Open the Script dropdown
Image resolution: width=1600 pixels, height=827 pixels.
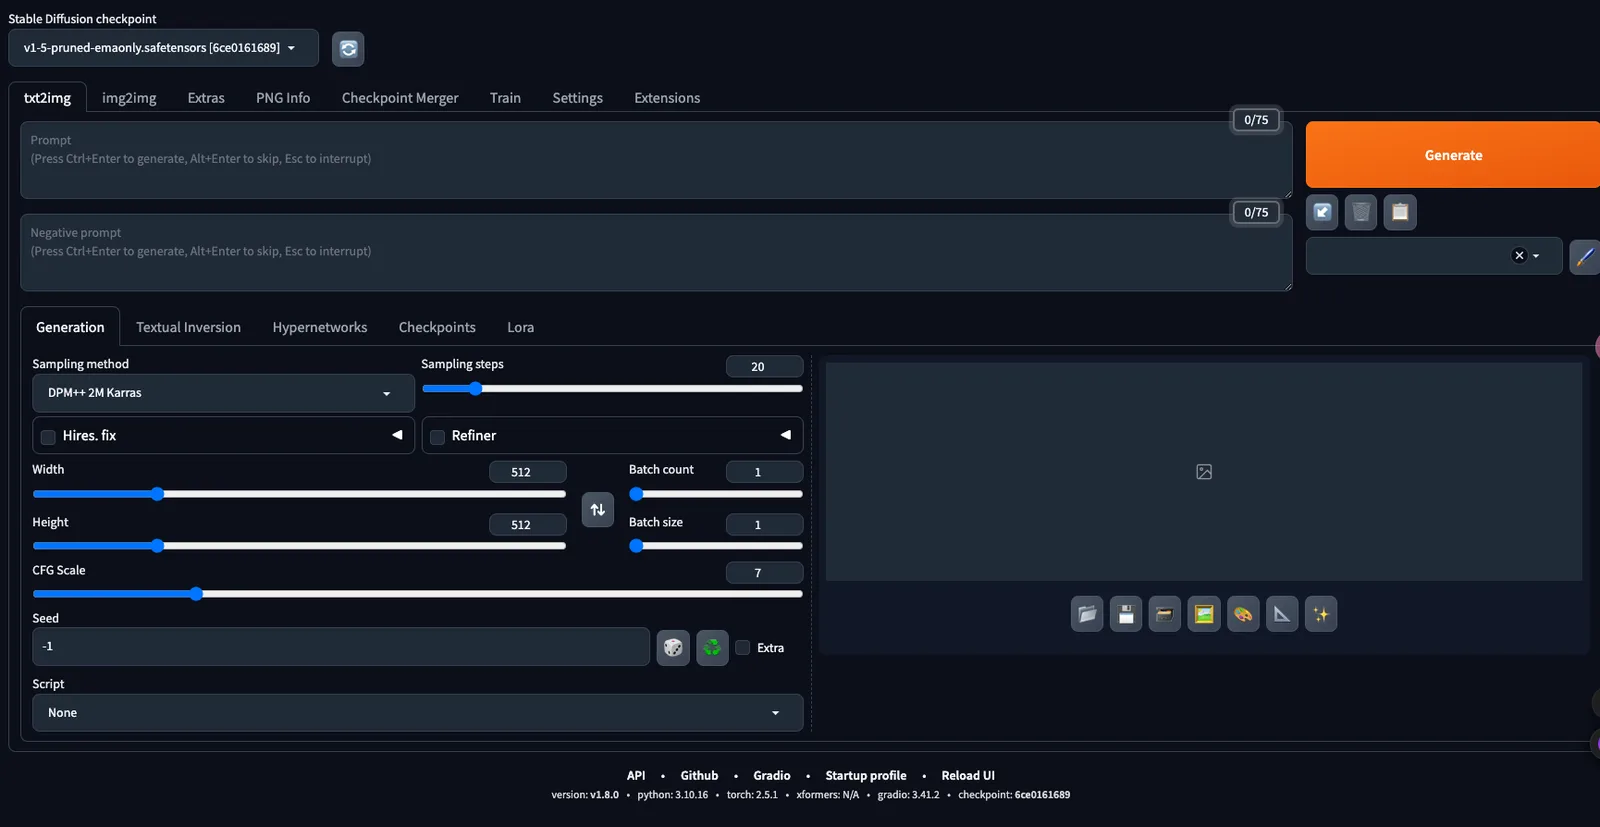coord(417,713)
